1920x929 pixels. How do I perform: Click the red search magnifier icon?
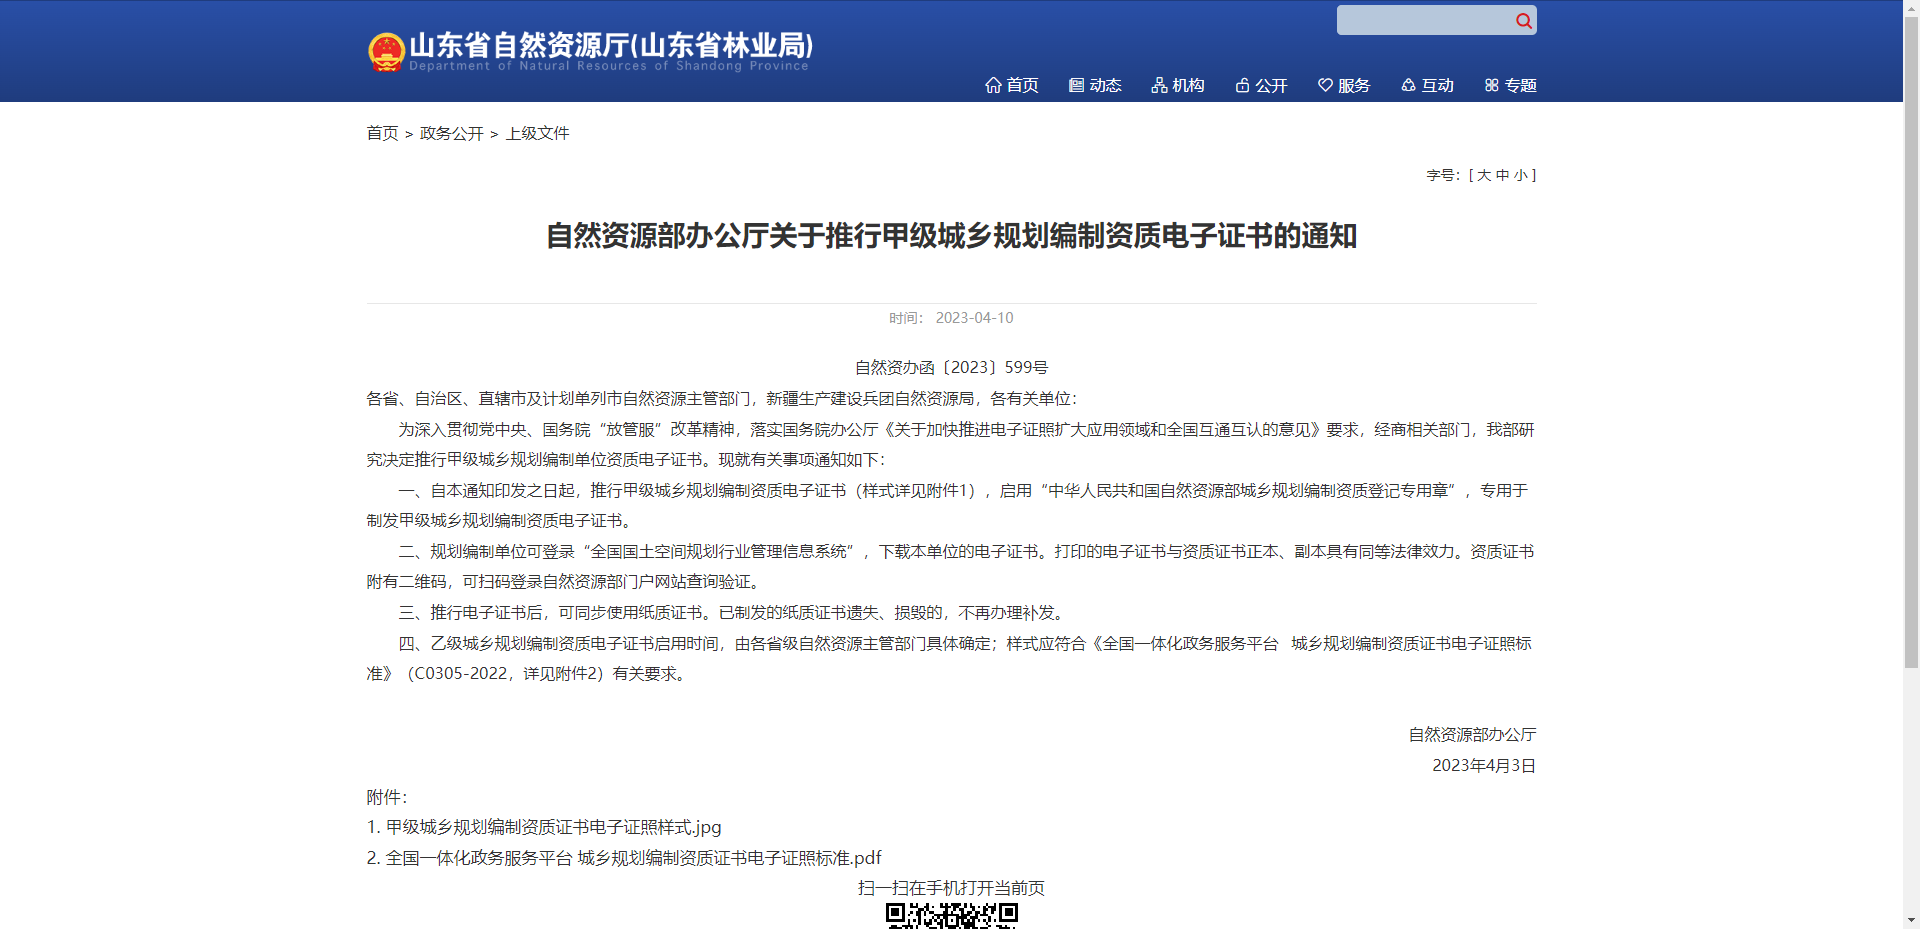pos(1523,21)
